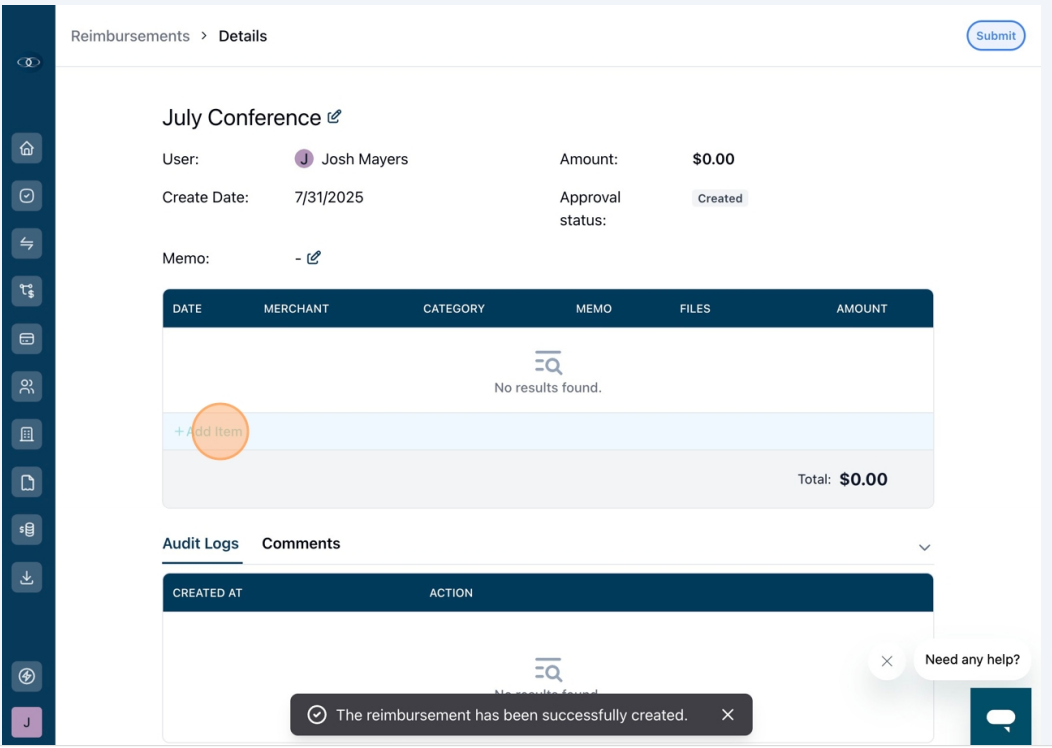Click the Submit button
Image resolution: width=1052 pixels, height=748 pixels.
coord(996,36)
